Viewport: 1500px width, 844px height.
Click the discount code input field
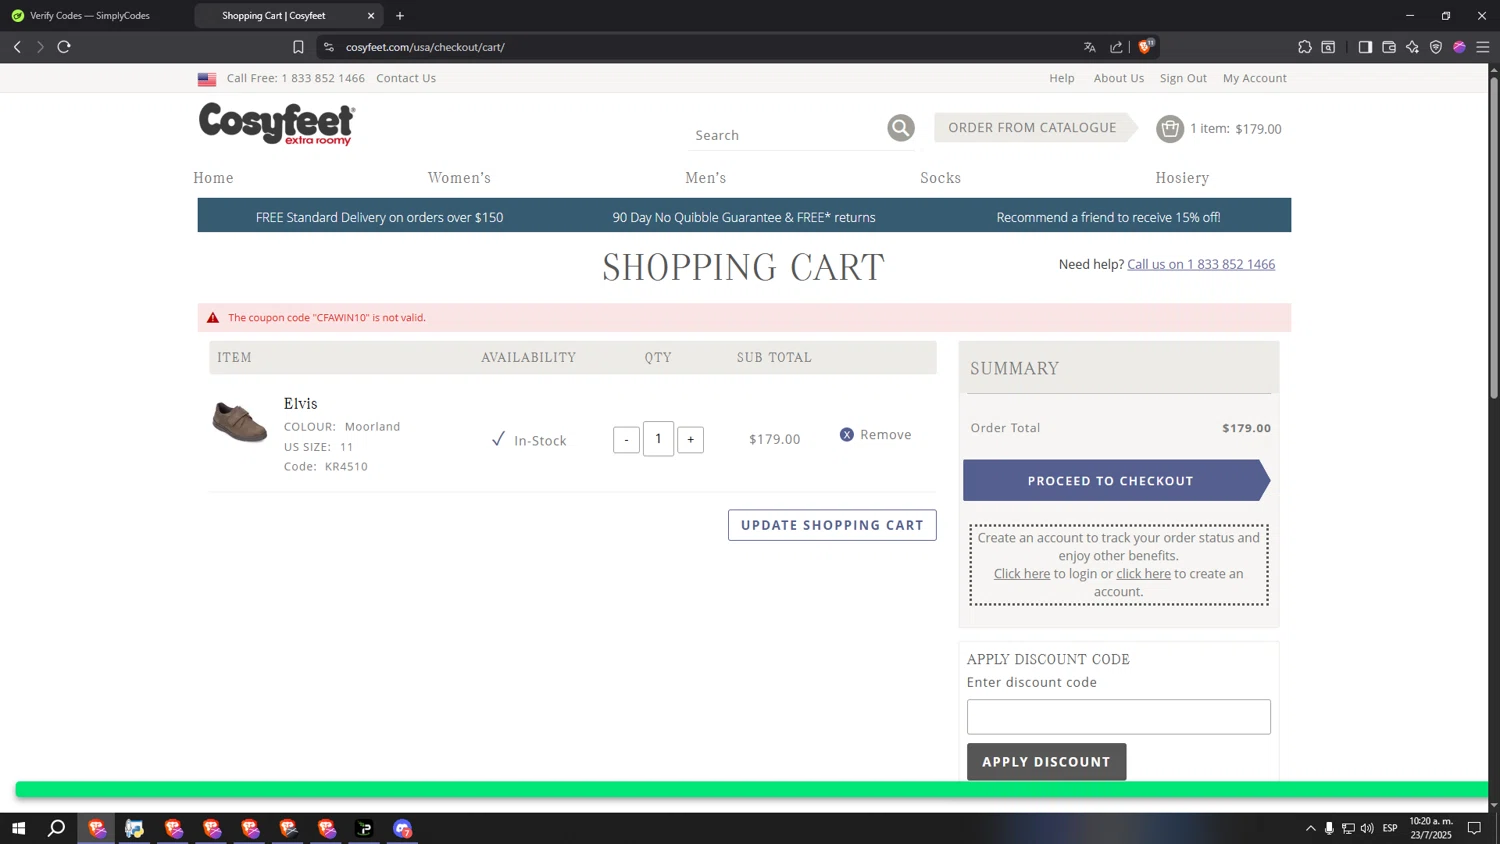1118,717
